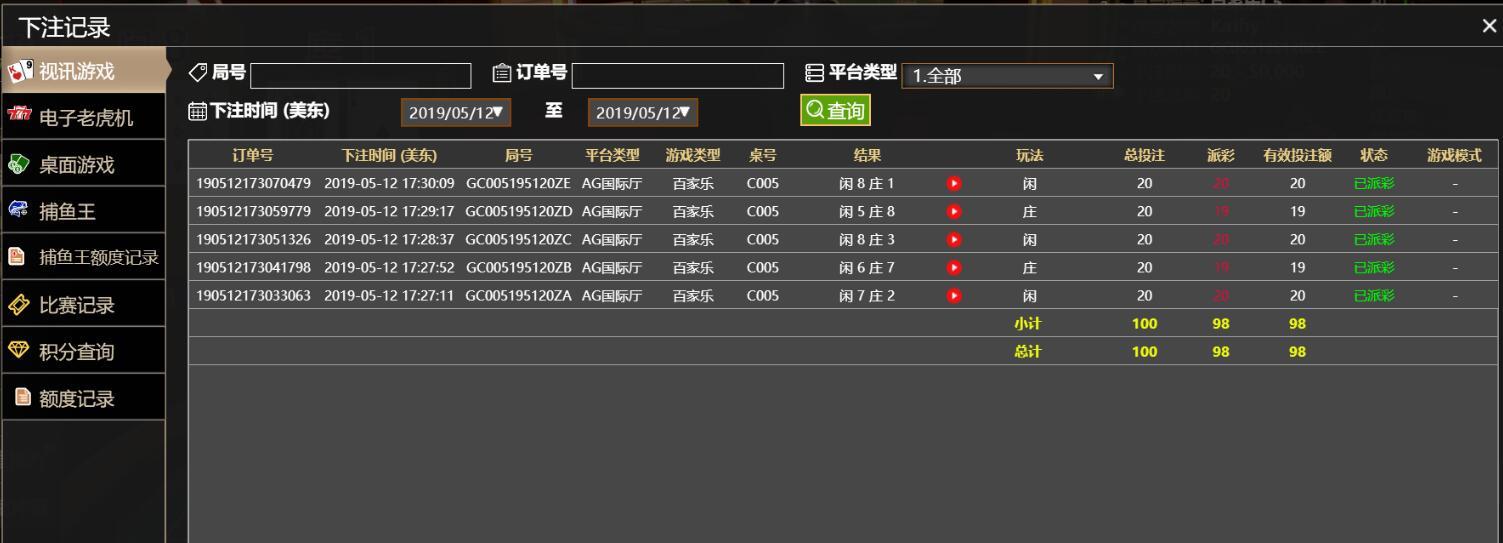Click order number 190512173033063

click(x=254, y=295)
